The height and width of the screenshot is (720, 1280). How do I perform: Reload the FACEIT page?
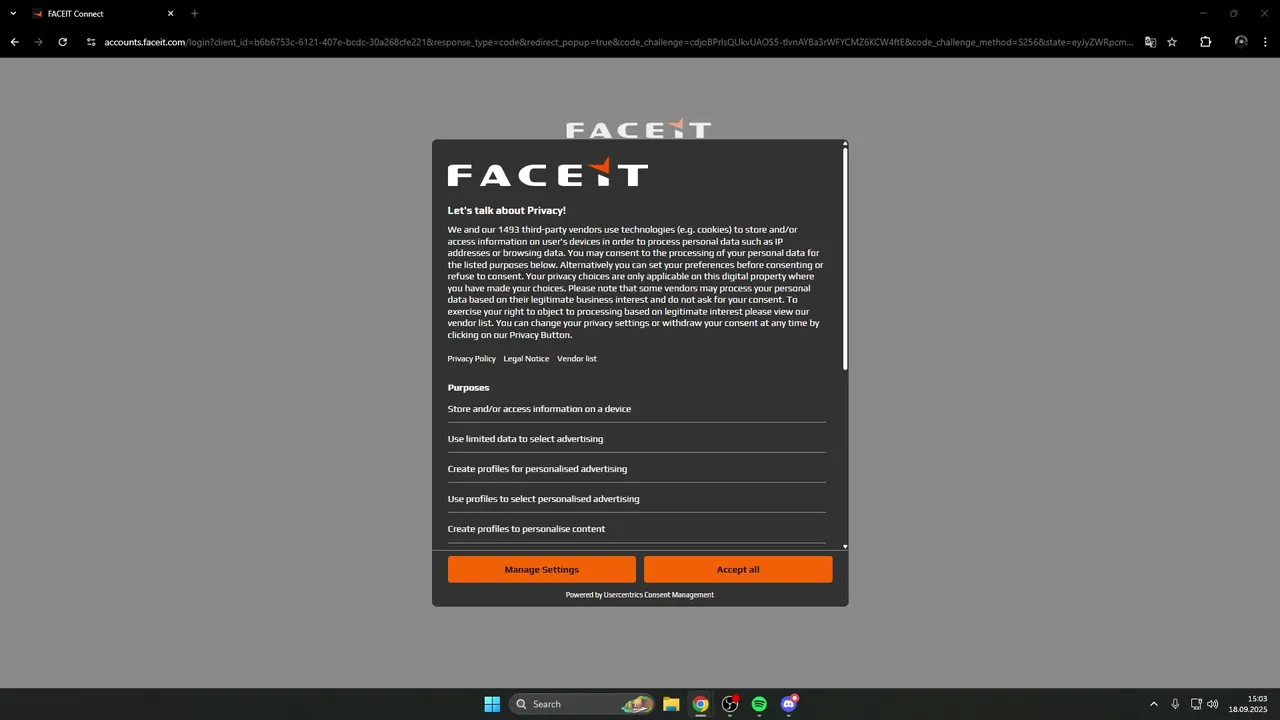point(63,42)
